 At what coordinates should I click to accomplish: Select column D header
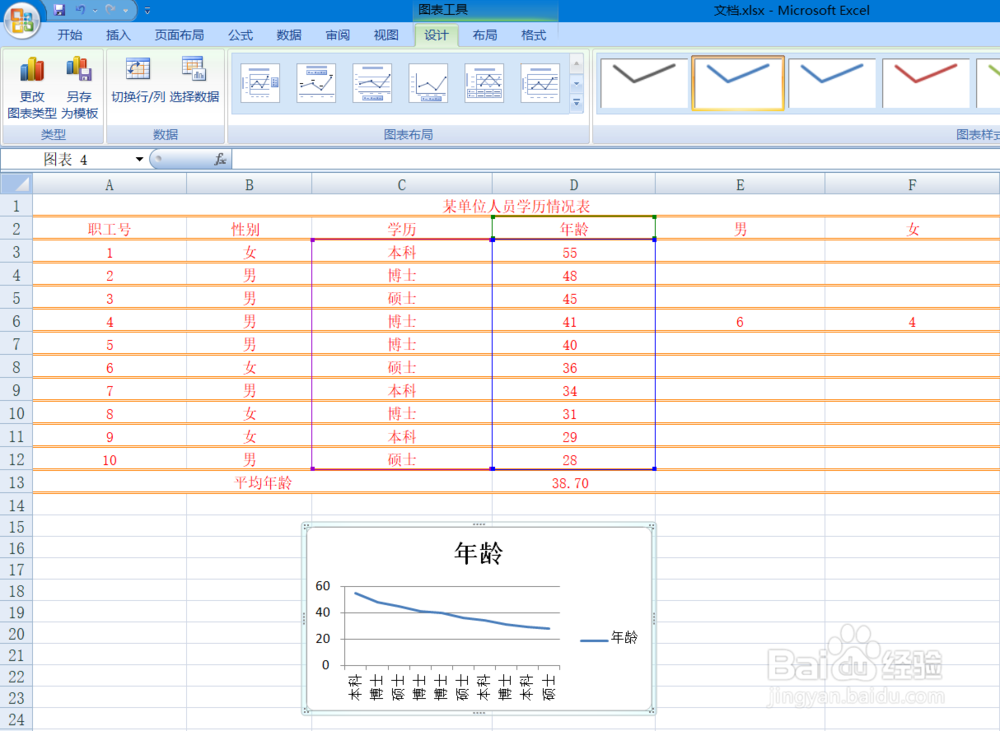point(574,184)
